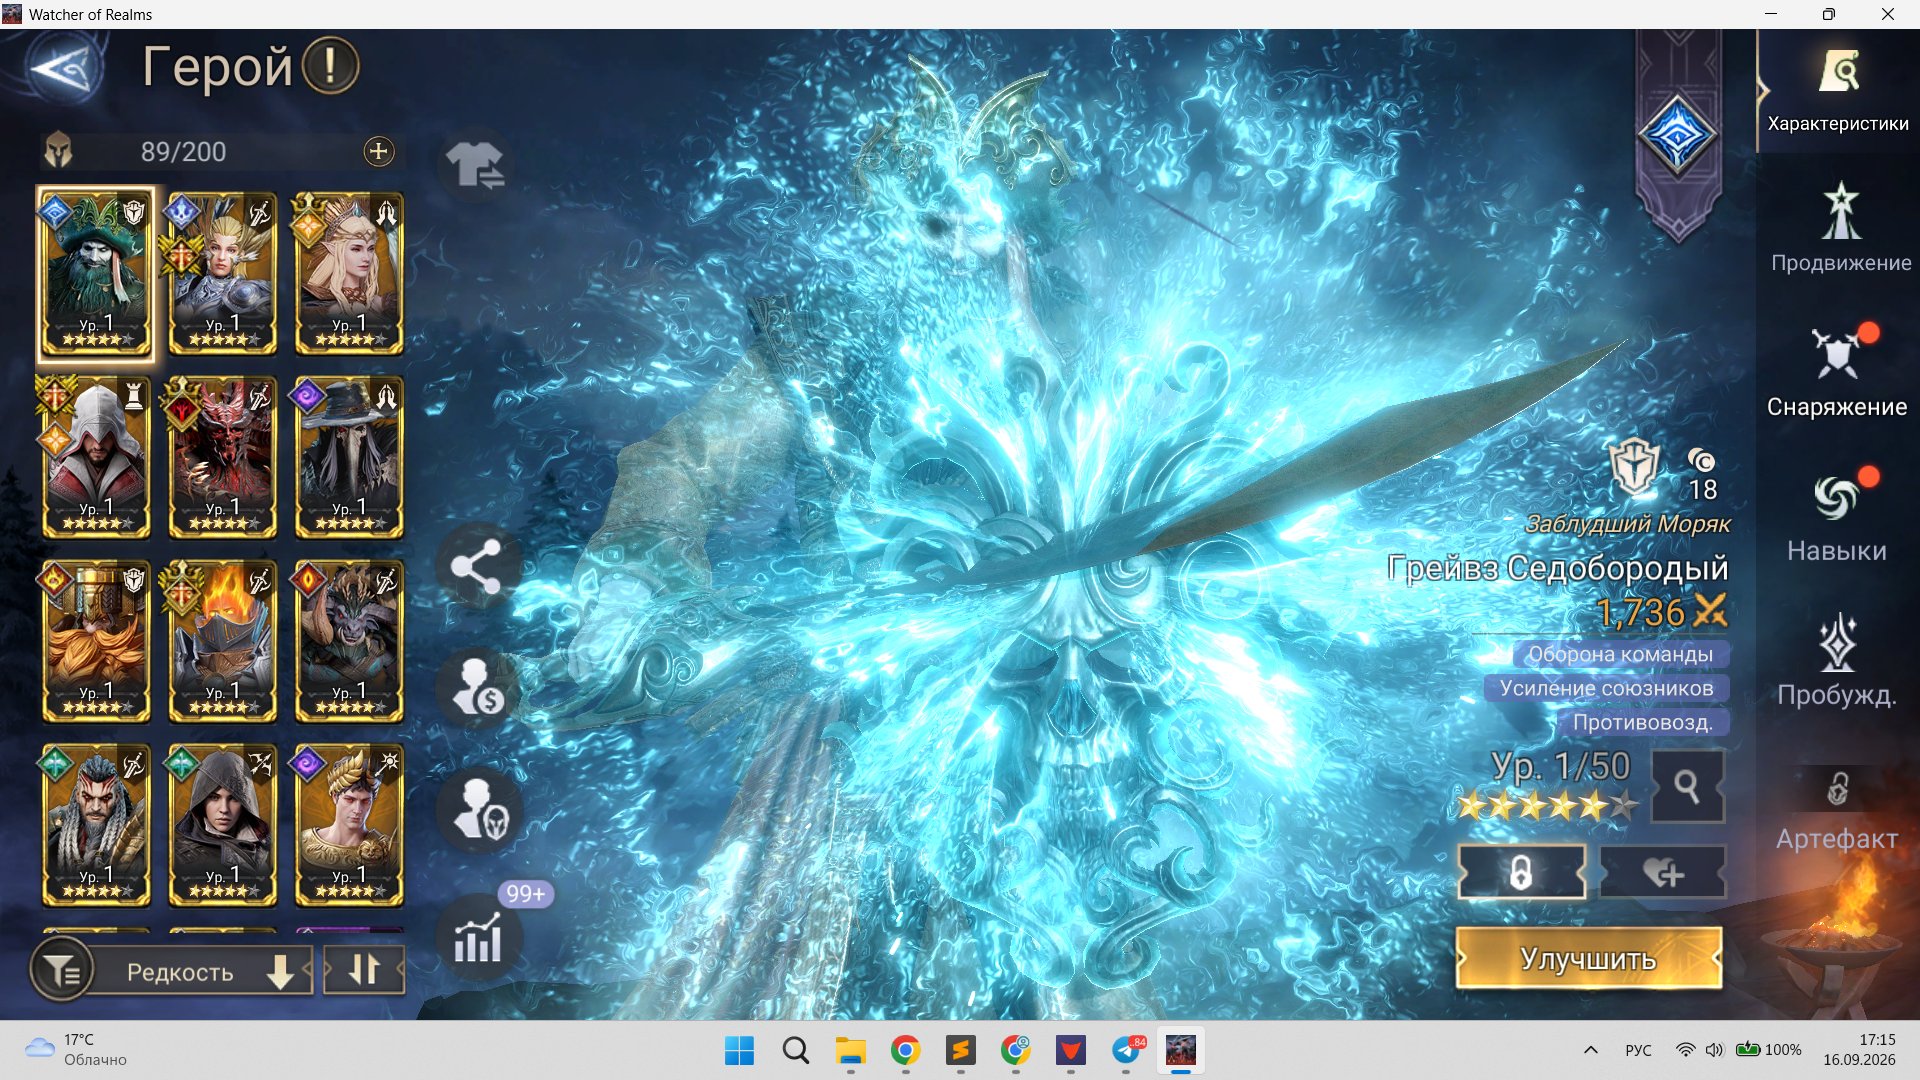Image resolution: width=1920 pixels, height=1080 pixels.
Task: Click the back arrow next to Герой
Action: pos(65,68)
